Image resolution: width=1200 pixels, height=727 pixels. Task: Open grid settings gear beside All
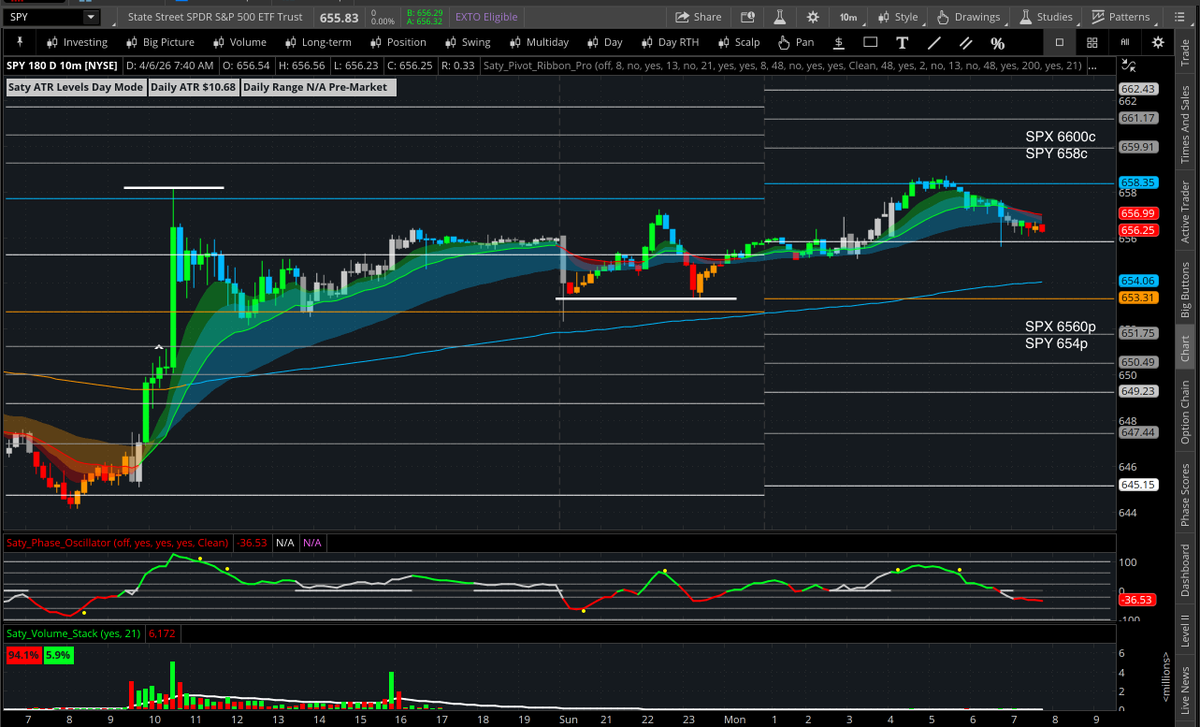tap(1158, 42)
